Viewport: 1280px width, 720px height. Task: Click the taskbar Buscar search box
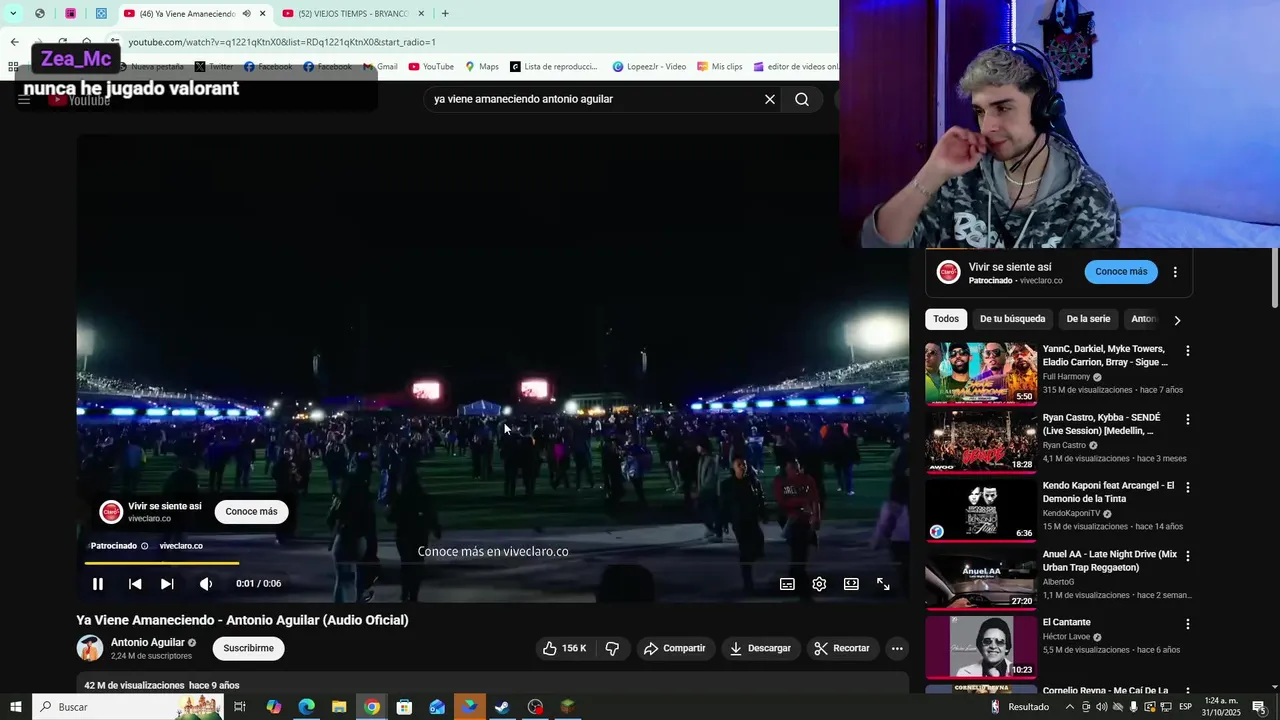(128, 707)
